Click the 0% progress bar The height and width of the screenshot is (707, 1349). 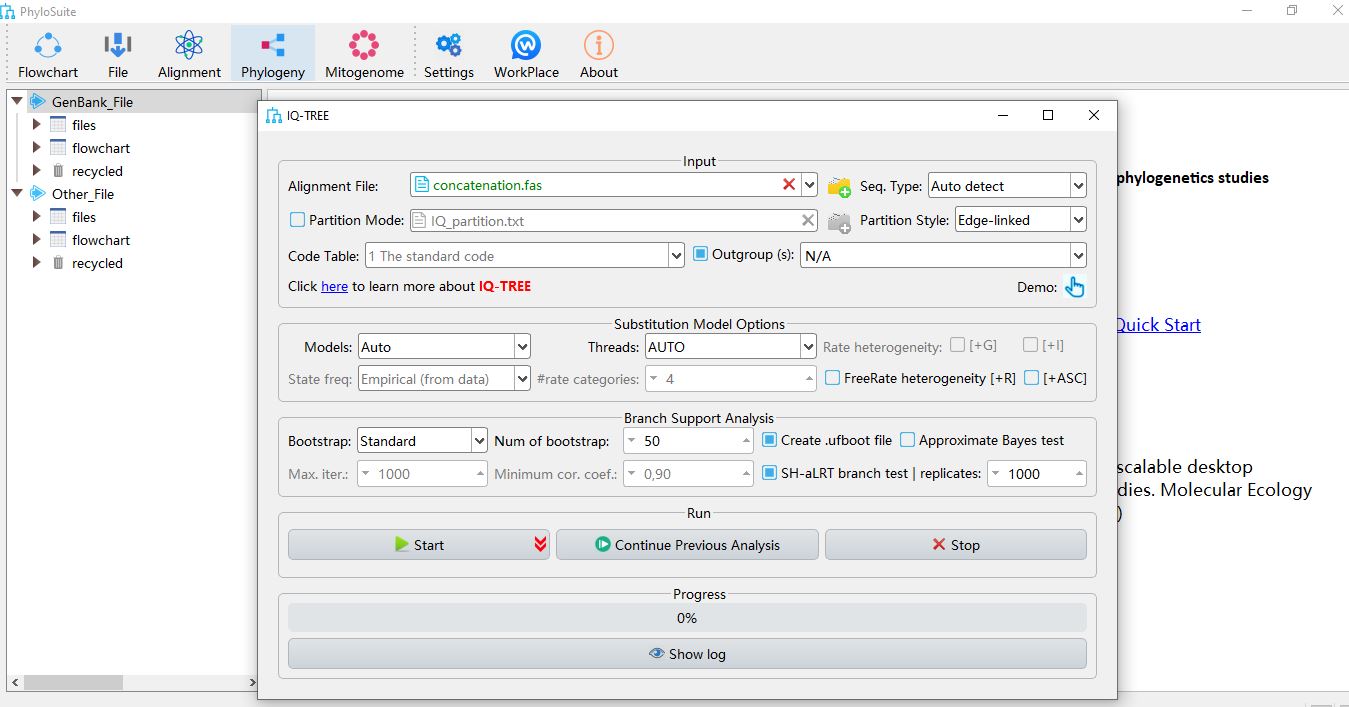[687, 618]
